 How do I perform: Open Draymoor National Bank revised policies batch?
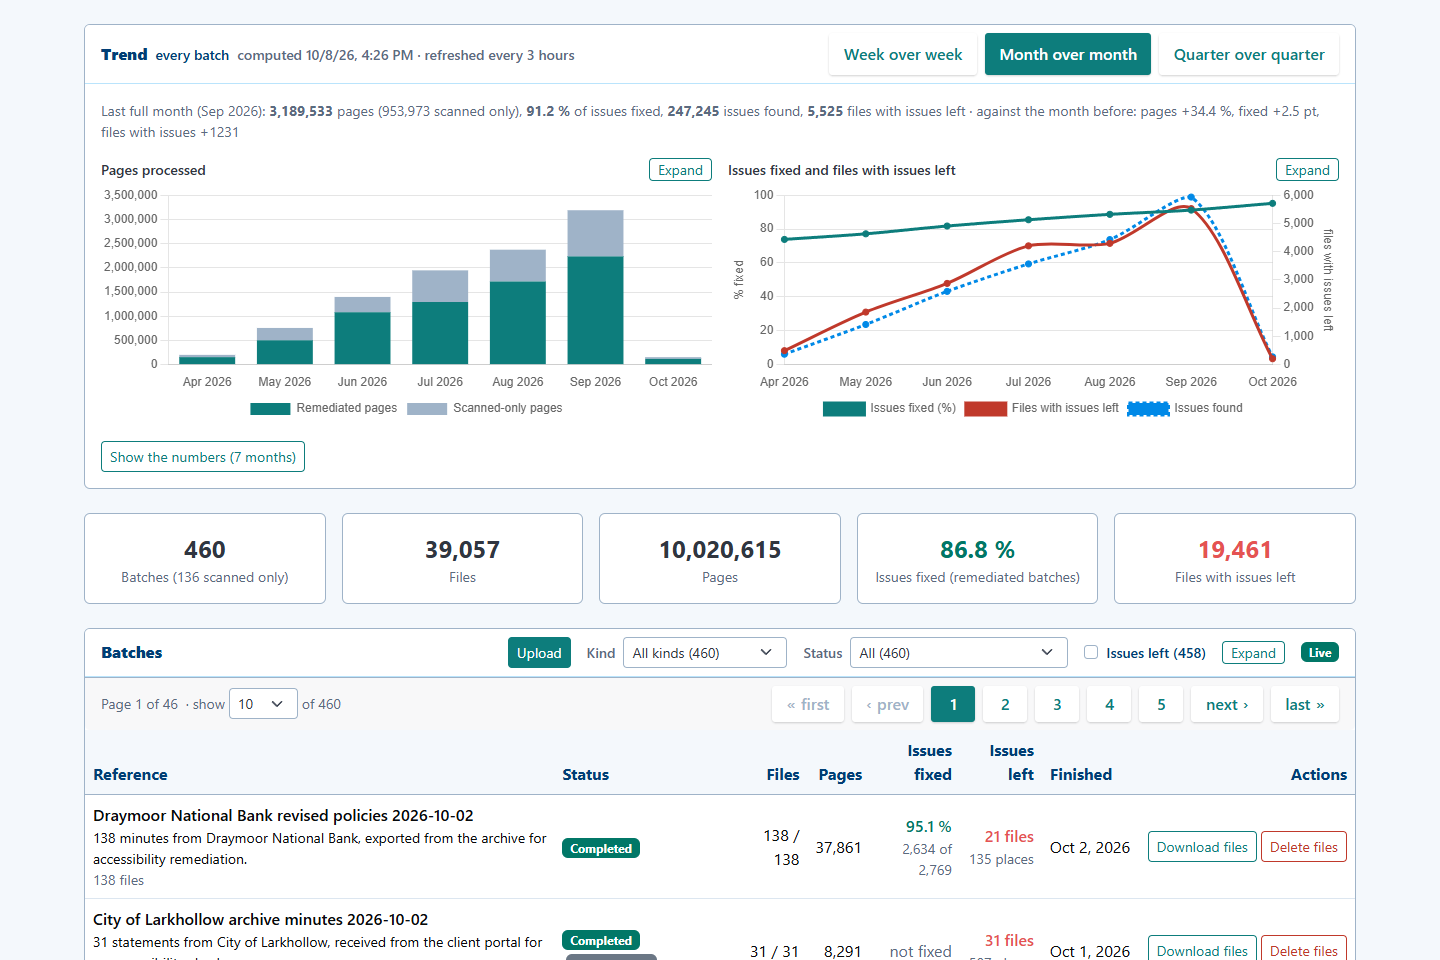point(283,816)
